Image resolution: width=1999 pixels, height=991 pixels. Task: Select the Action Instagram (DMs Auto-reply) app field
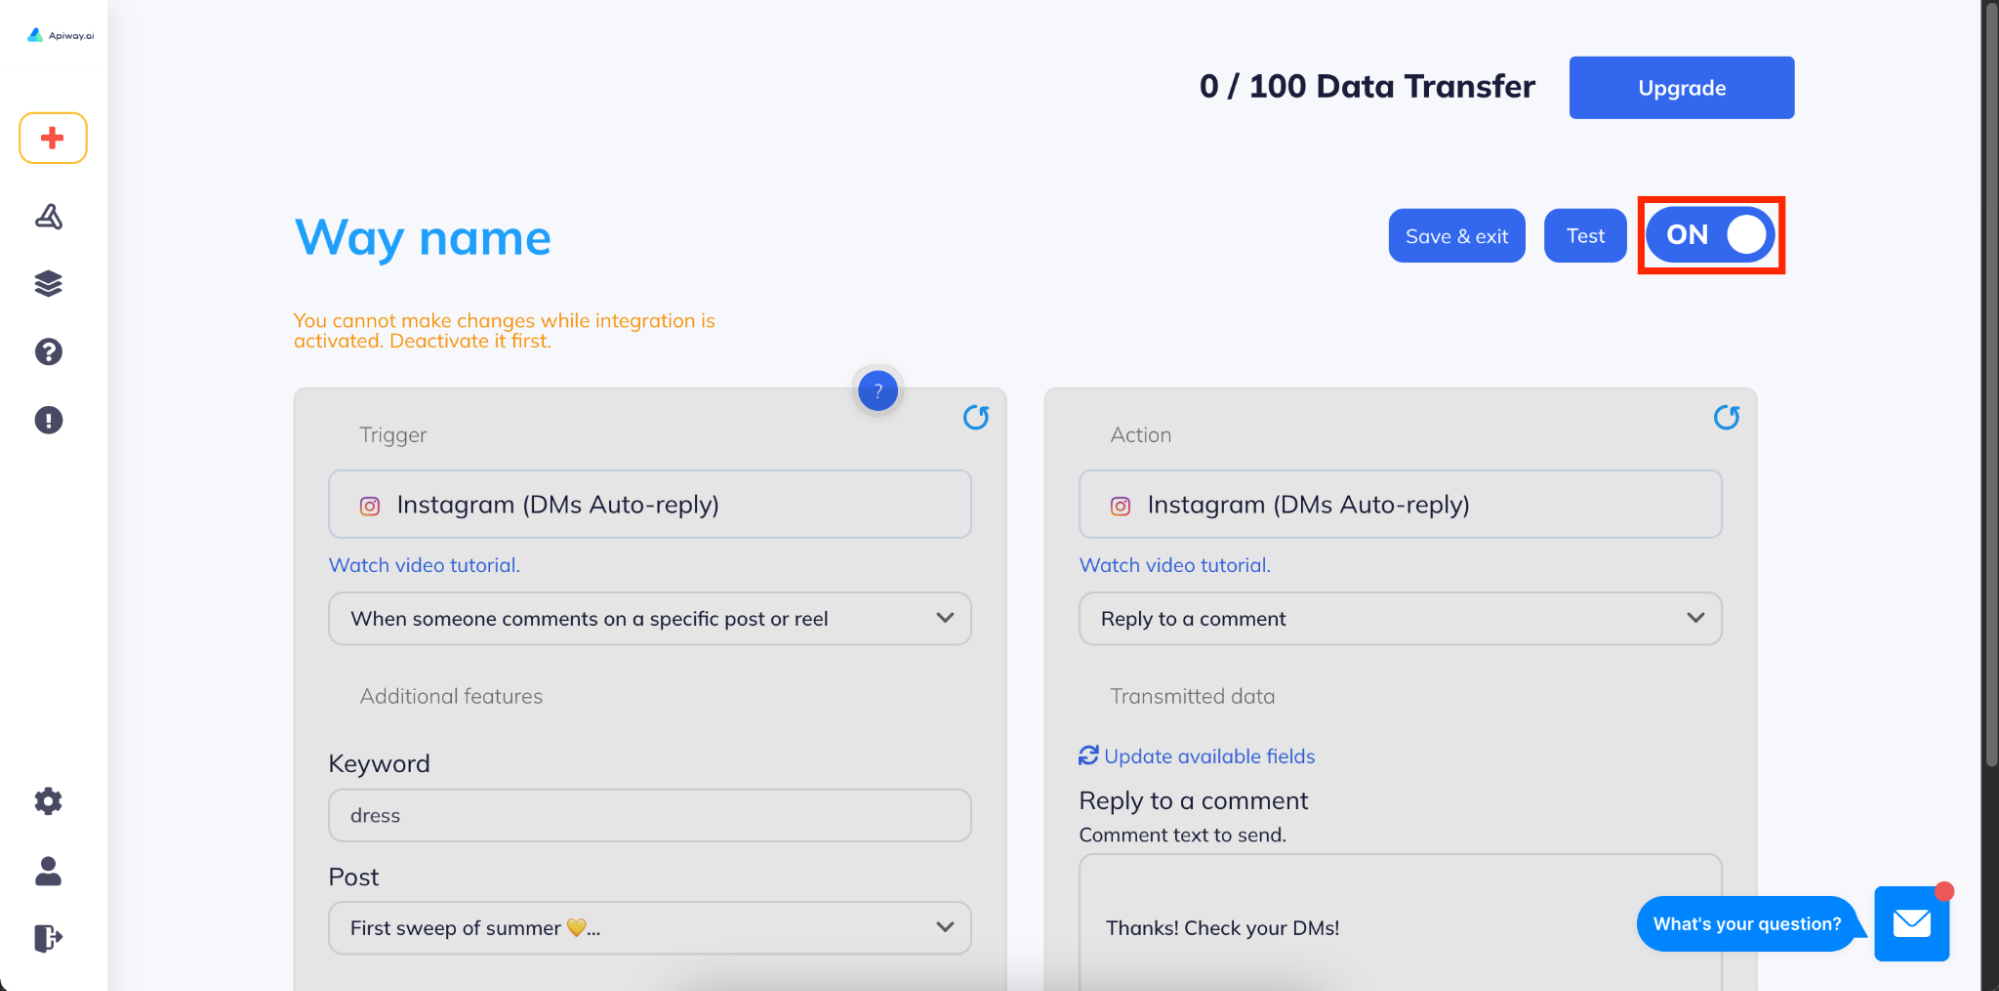[1400, 505]
